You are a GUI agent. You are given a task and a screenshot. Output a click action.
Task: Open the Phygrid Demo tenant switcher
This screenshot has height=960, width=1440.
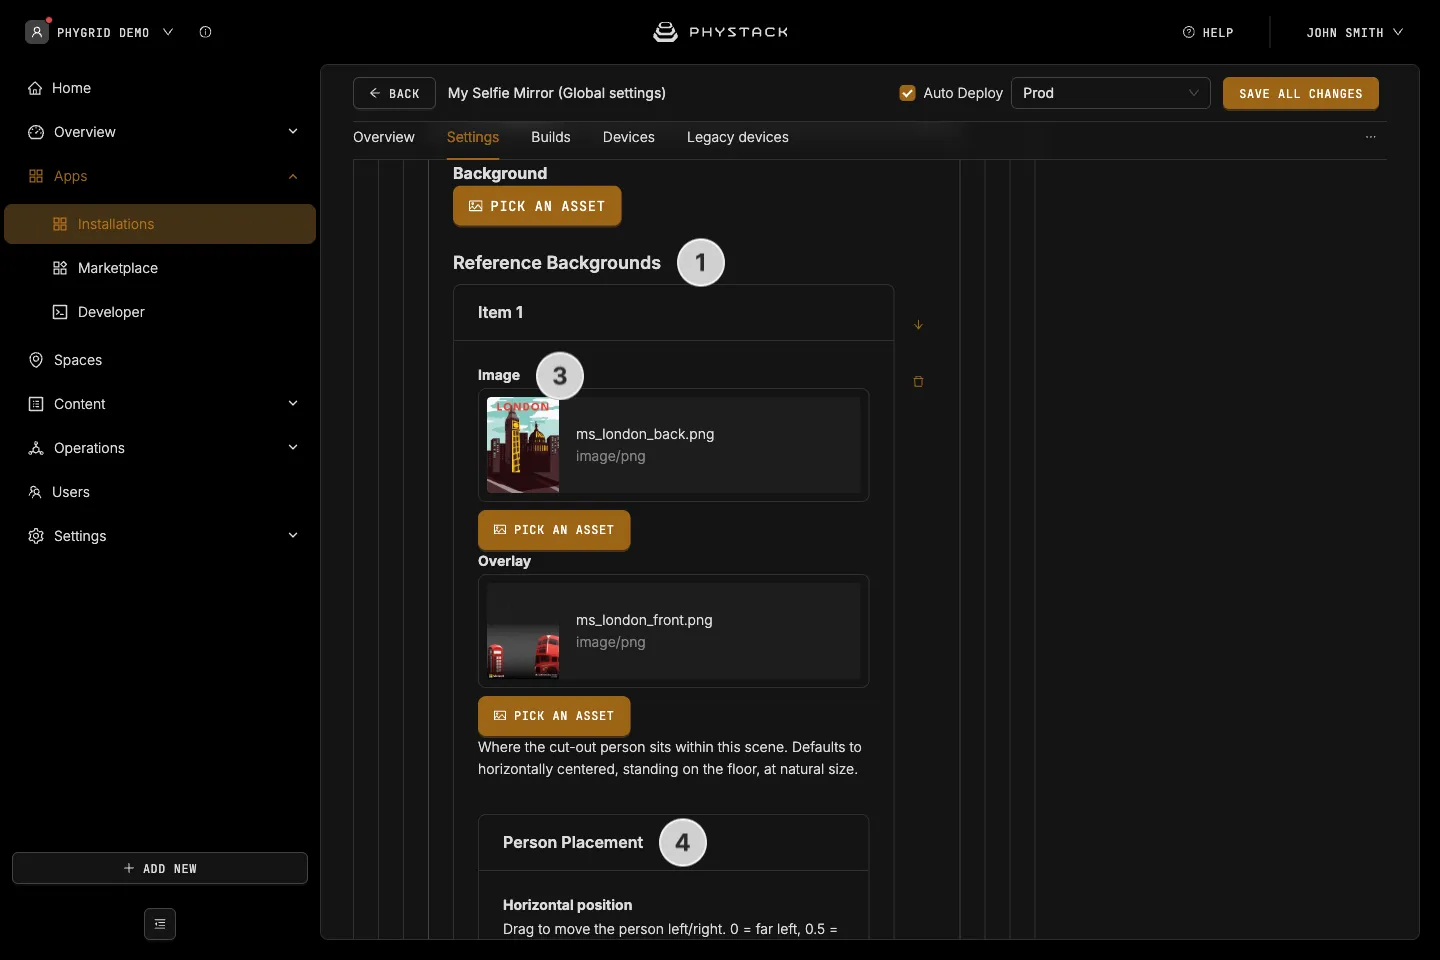pos(115,32)
